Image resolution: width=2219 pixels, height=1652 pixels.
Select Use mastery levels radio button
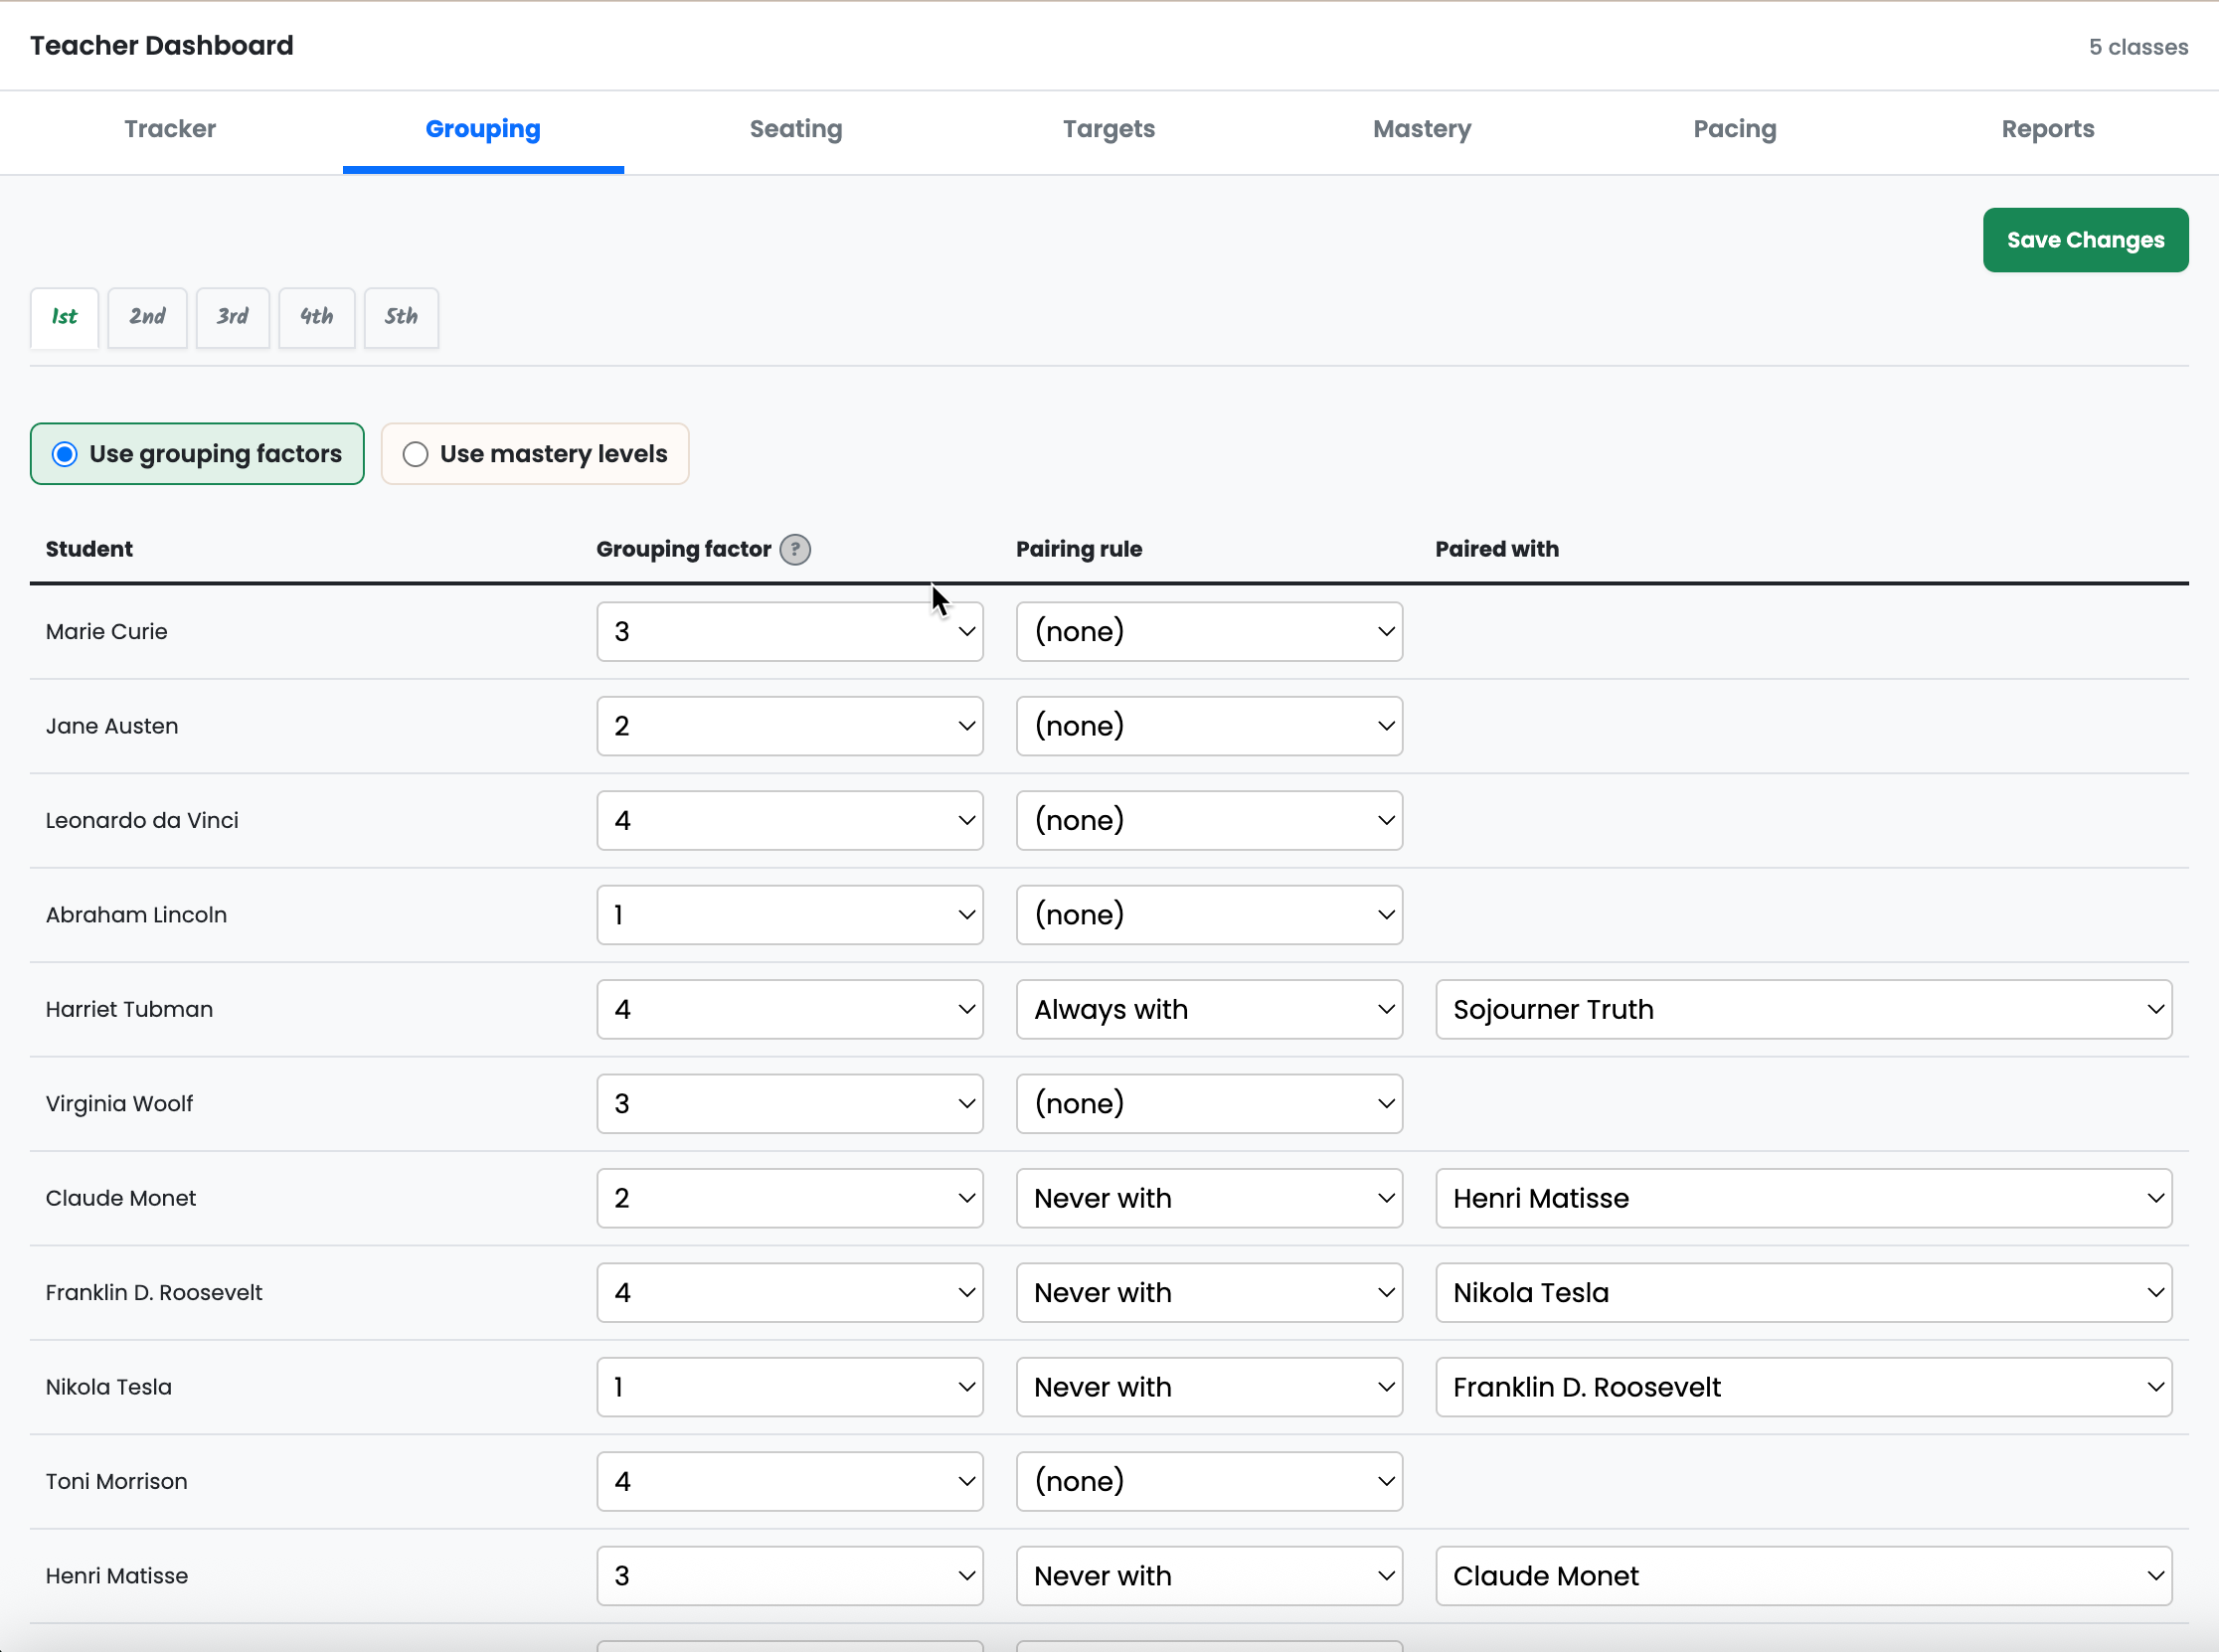click(x=415, y=454)
